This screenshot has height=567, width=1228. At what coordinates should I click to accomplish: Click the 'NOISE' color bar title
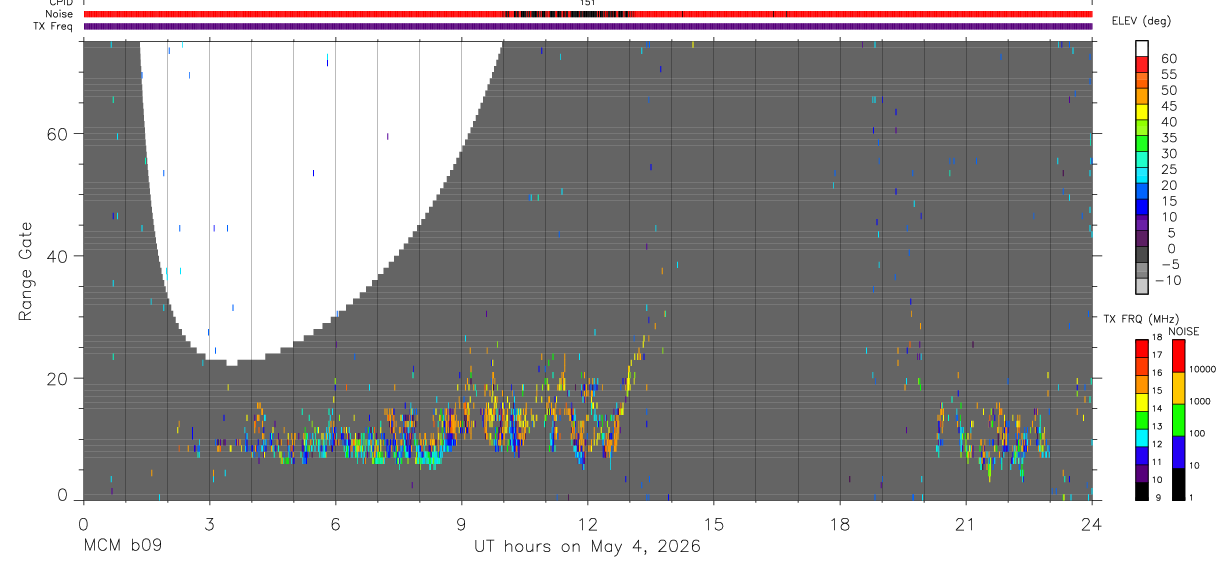click(x=1183, y=331)
